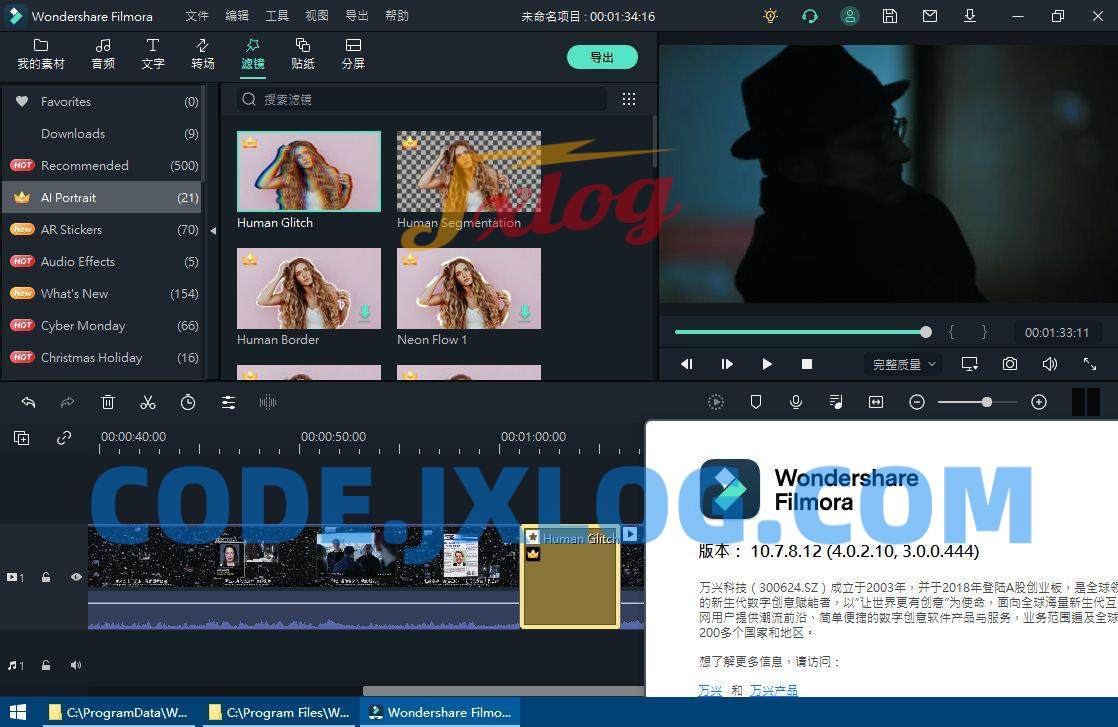Take a snapshot with the camera icon
1118x727 pixels.
click(x=1010, y=364)
